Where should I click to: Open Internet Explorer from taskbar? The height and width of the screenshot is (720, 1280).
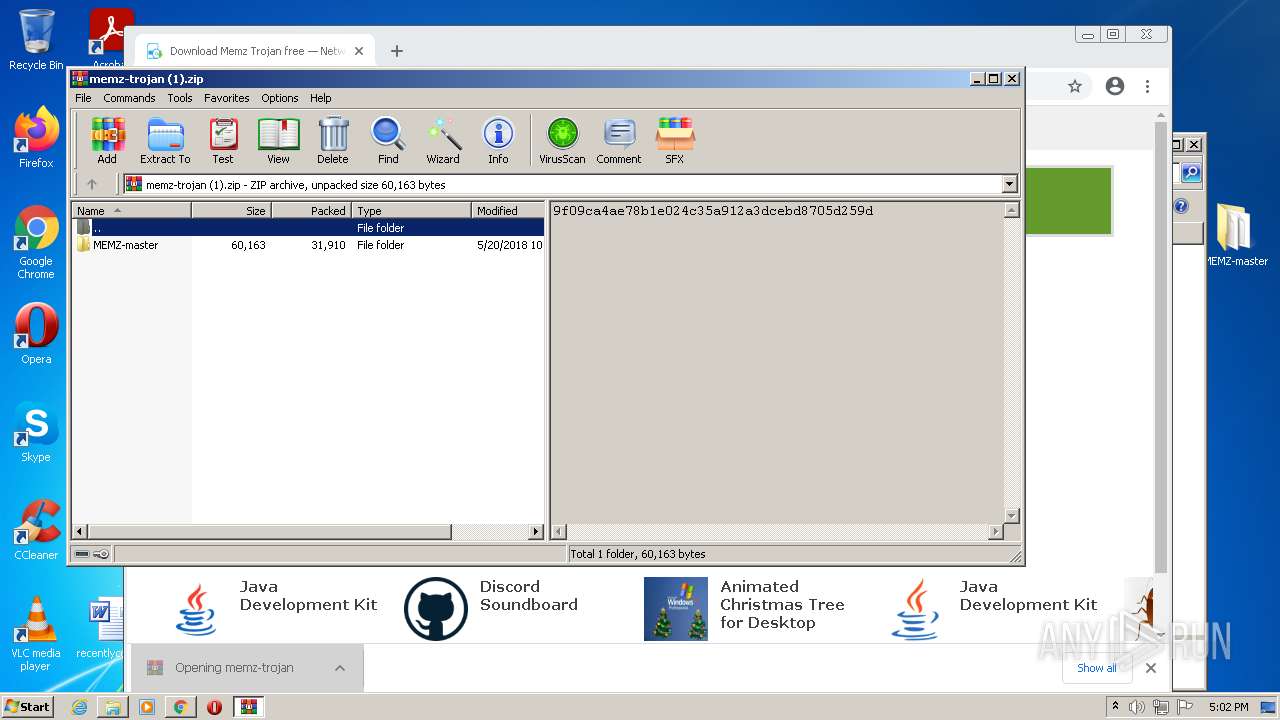coord(79,707)
